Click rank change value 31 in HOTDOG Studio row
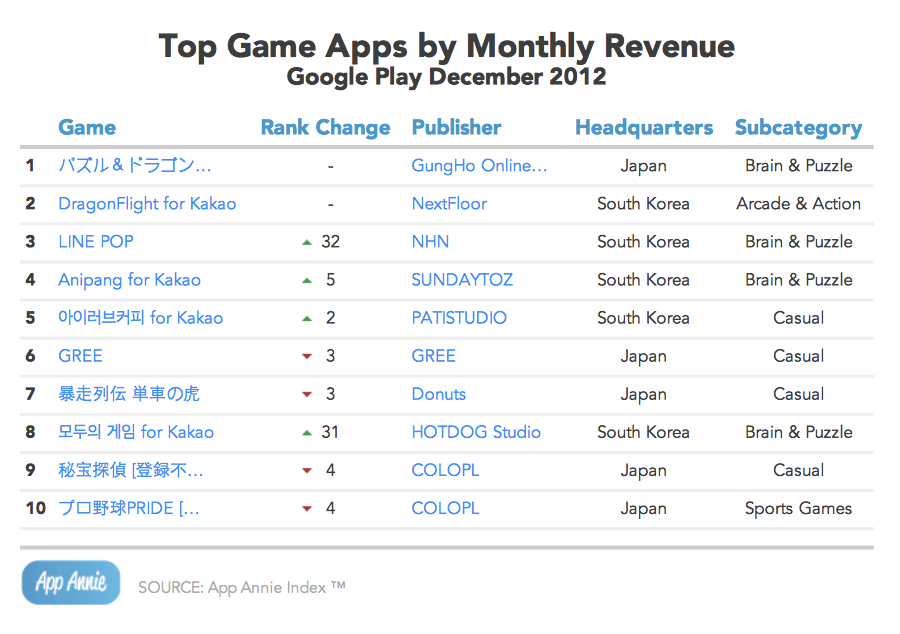The image size is (900, 634). click(x=330, y=431)
